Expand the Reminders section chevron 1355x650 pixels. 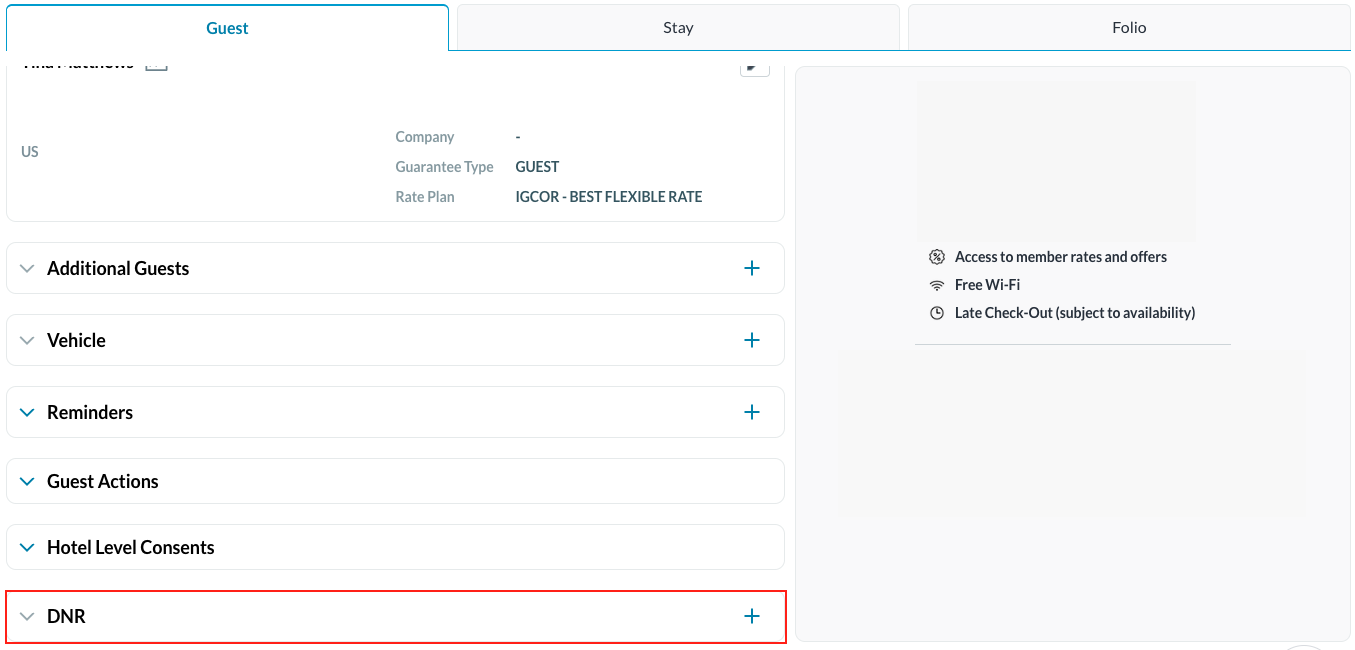pos(27,412)
